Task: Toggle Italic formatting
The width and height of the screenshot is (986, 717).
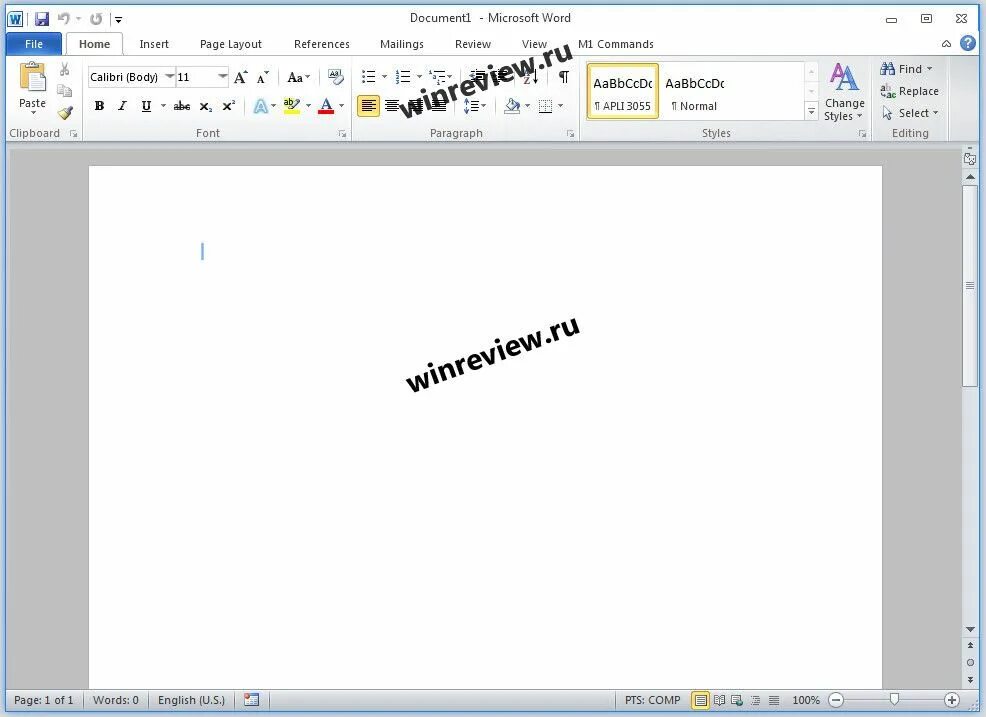Action: pos(123,106)
